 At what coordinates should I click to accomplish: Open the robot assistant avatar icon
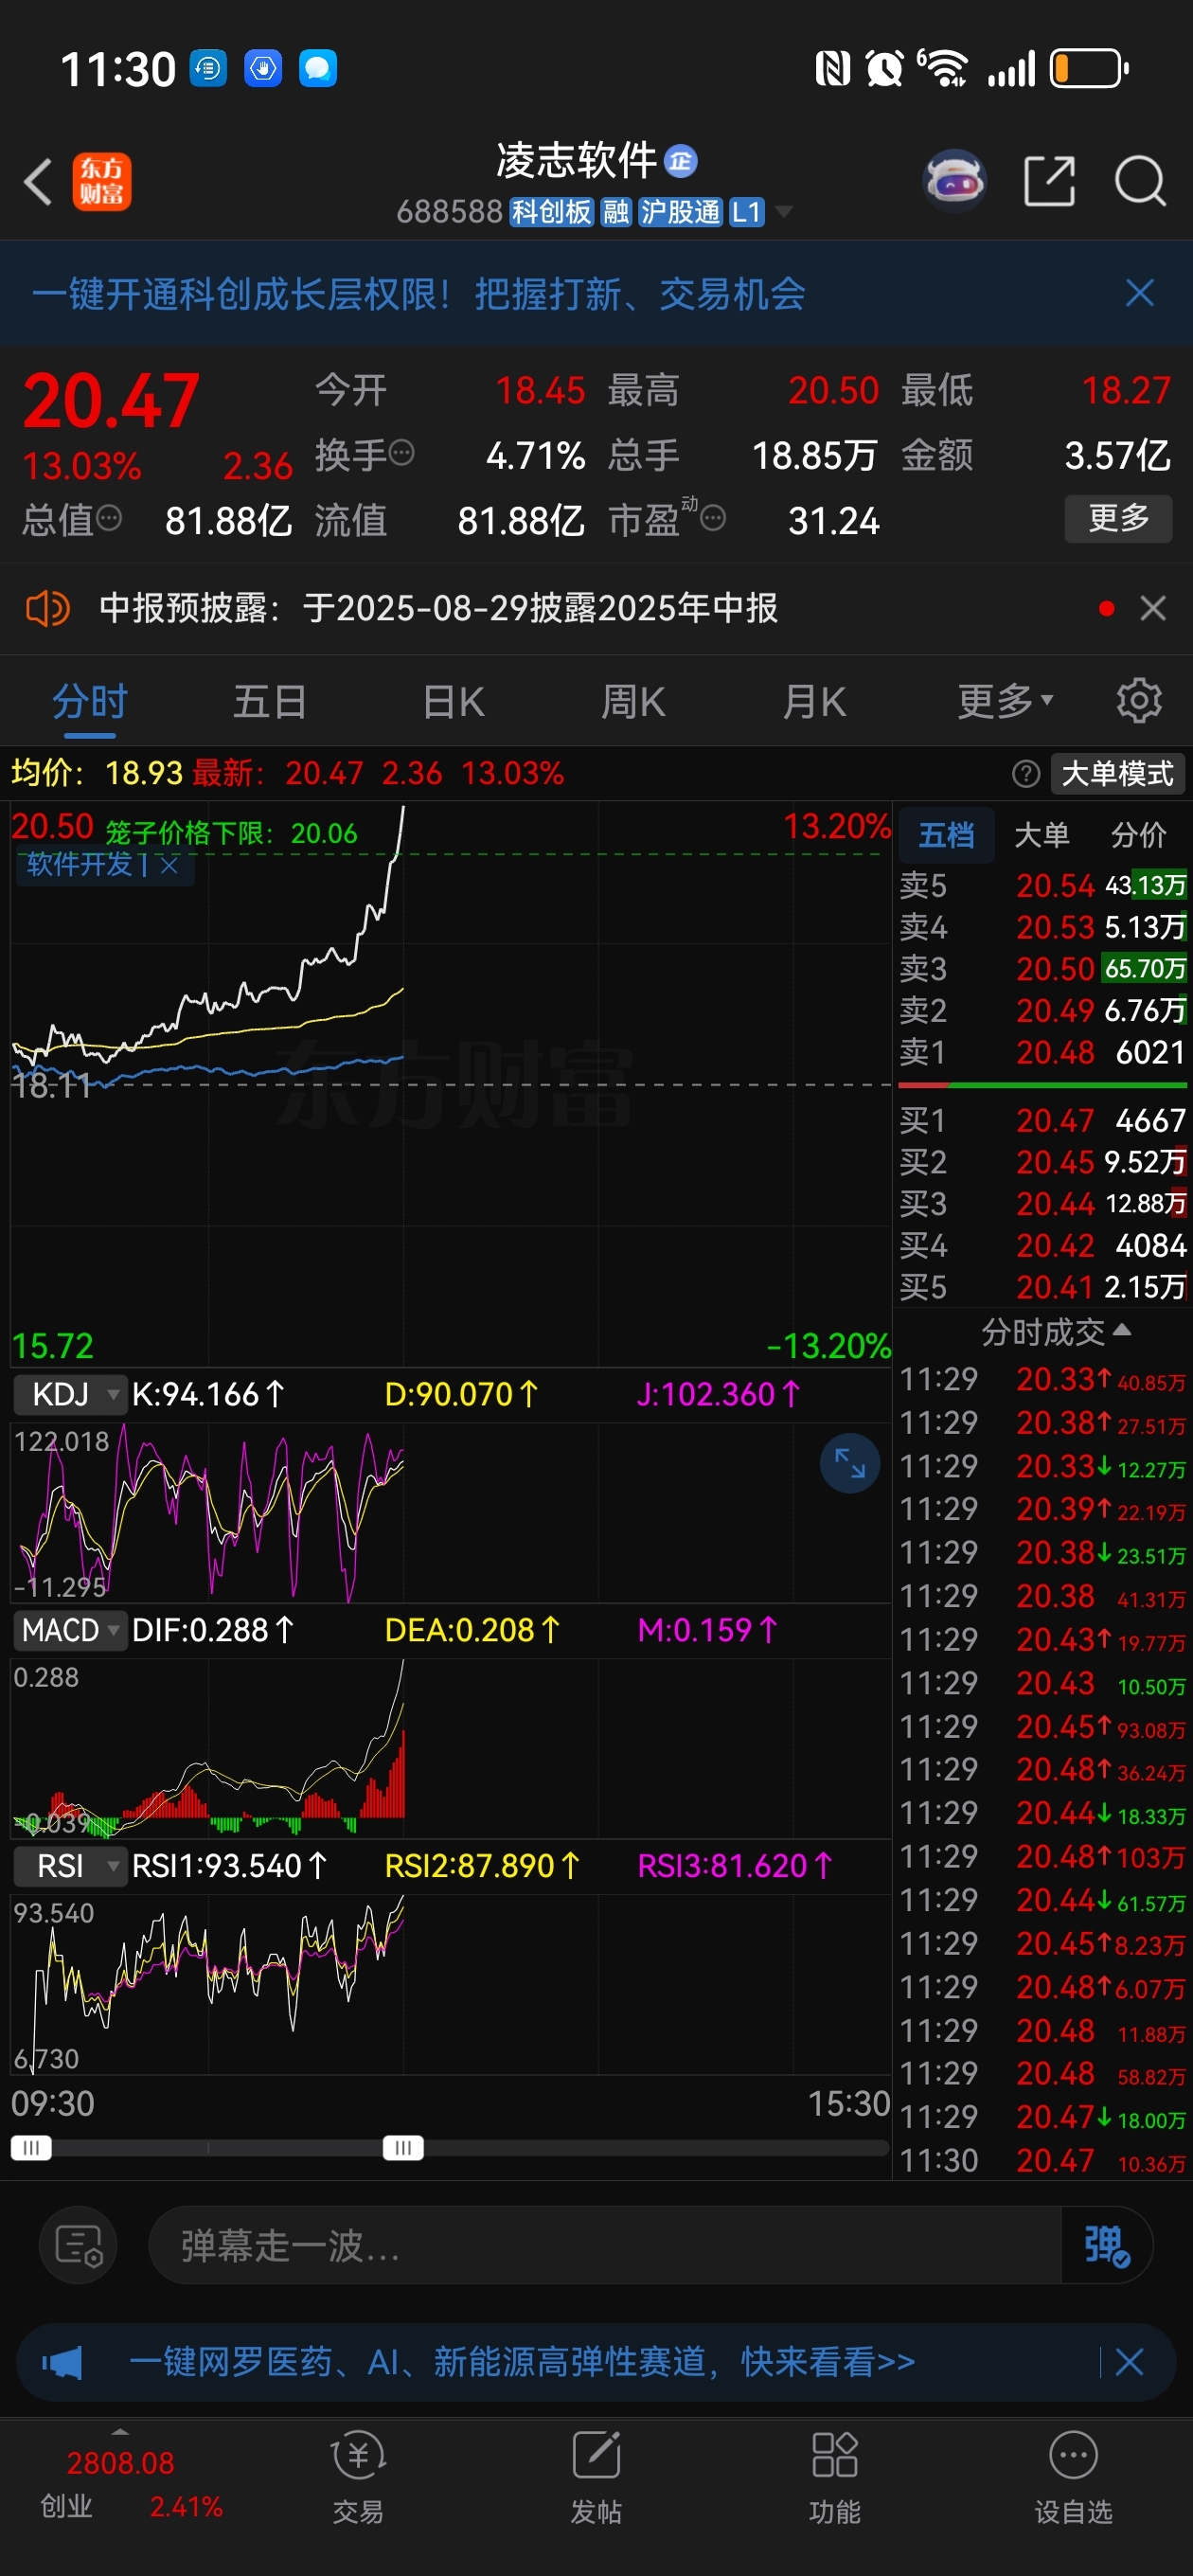click(954, 181)
